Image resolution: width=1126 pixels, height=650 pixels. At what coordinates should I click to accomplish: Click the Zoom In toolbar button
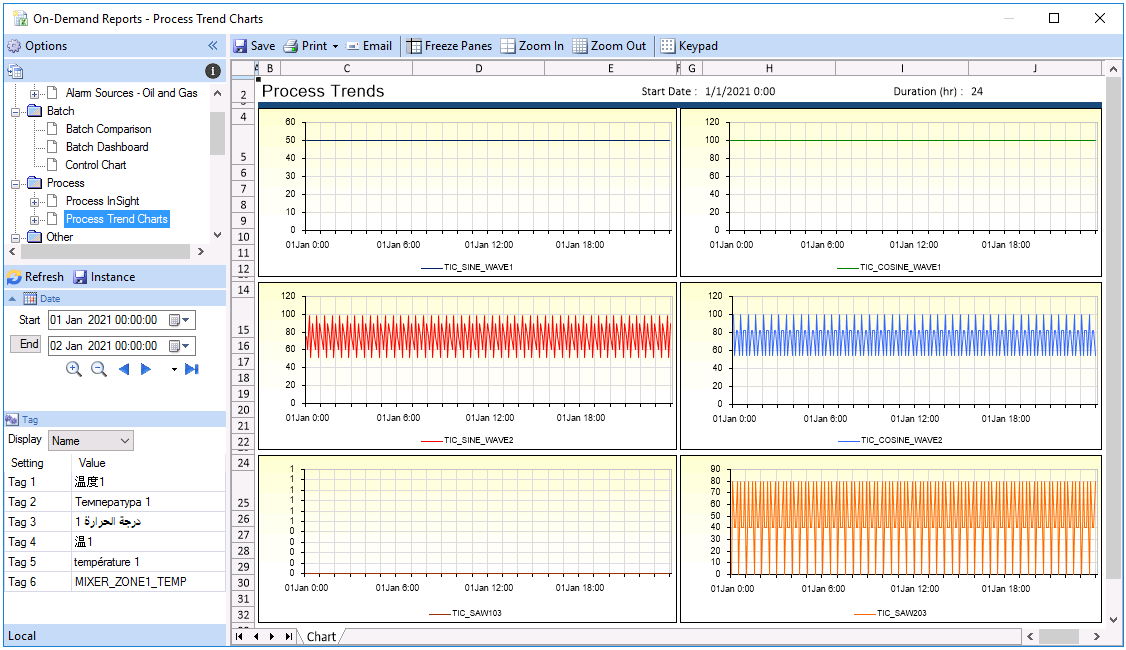(532, 46)
